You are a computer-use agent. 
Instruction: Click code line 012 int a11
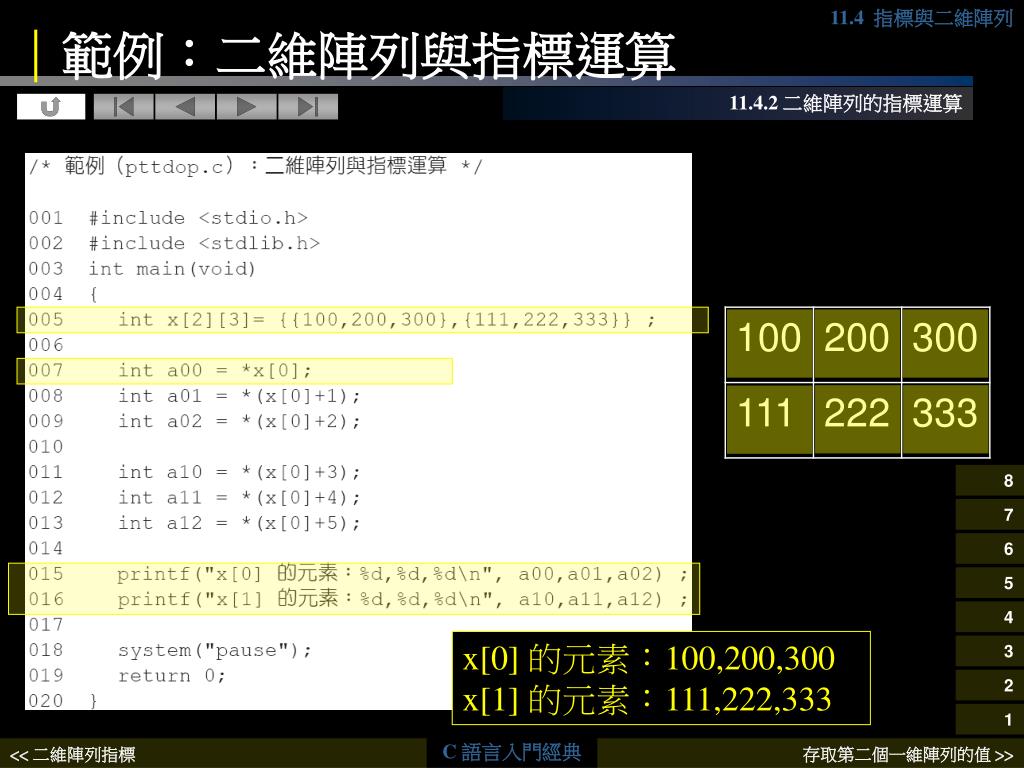[194, 498]
